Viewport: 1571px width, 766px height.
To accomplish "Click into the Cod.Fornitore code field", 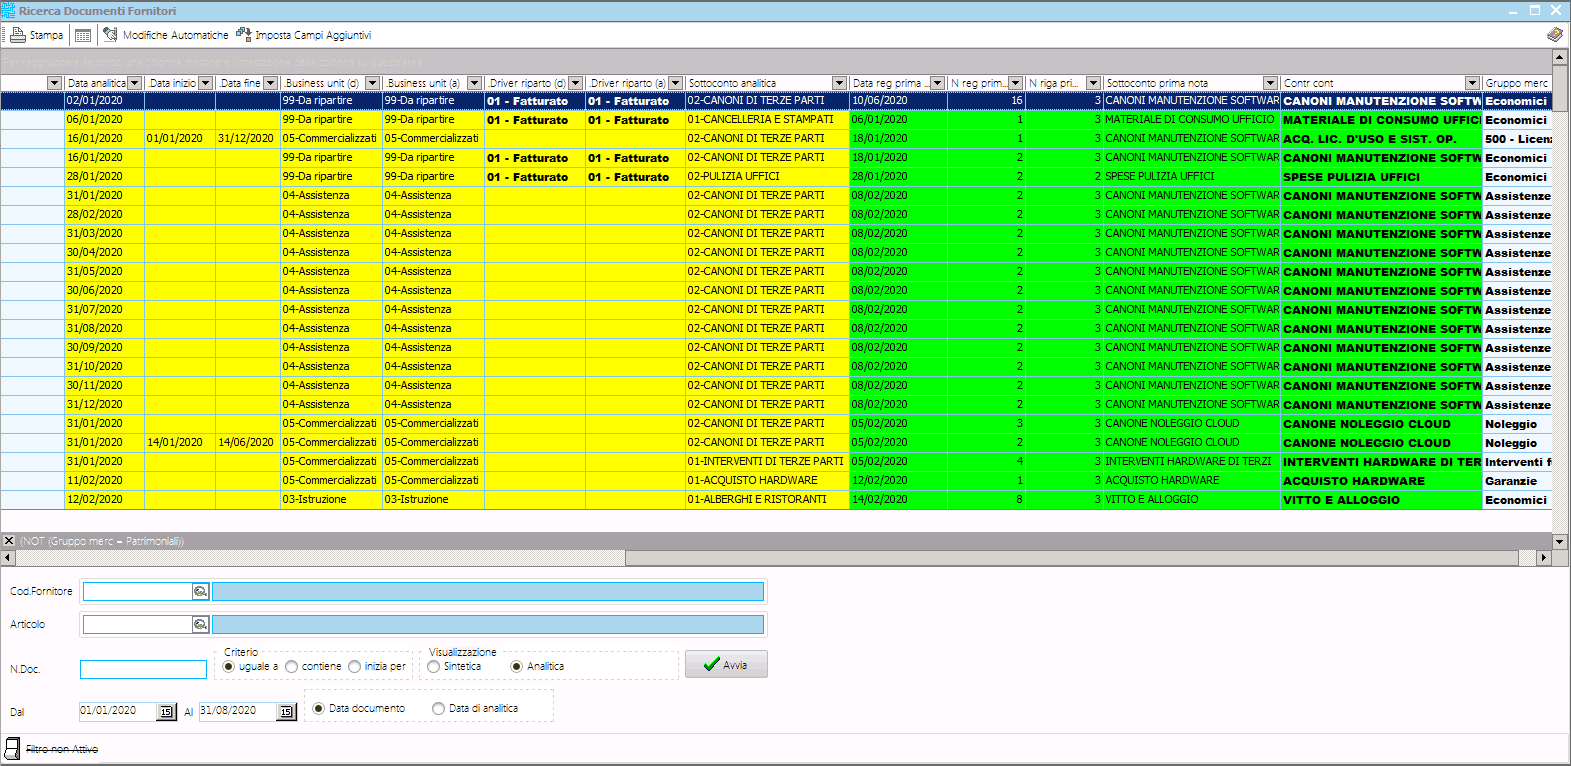I will click(137, 592).
